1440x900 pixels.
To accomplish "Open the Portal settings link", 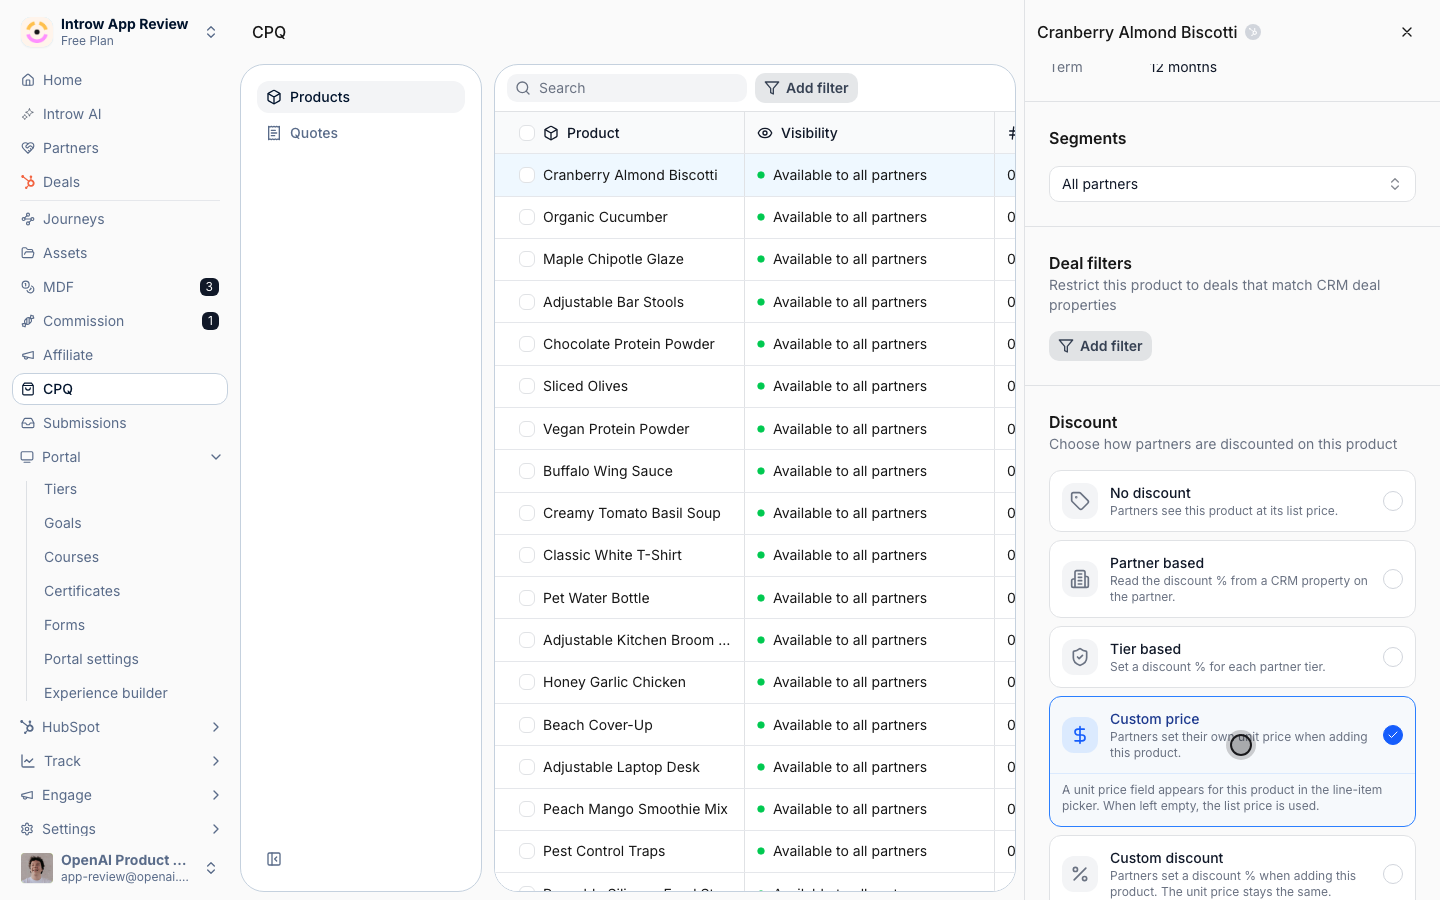I will point(92,659).
